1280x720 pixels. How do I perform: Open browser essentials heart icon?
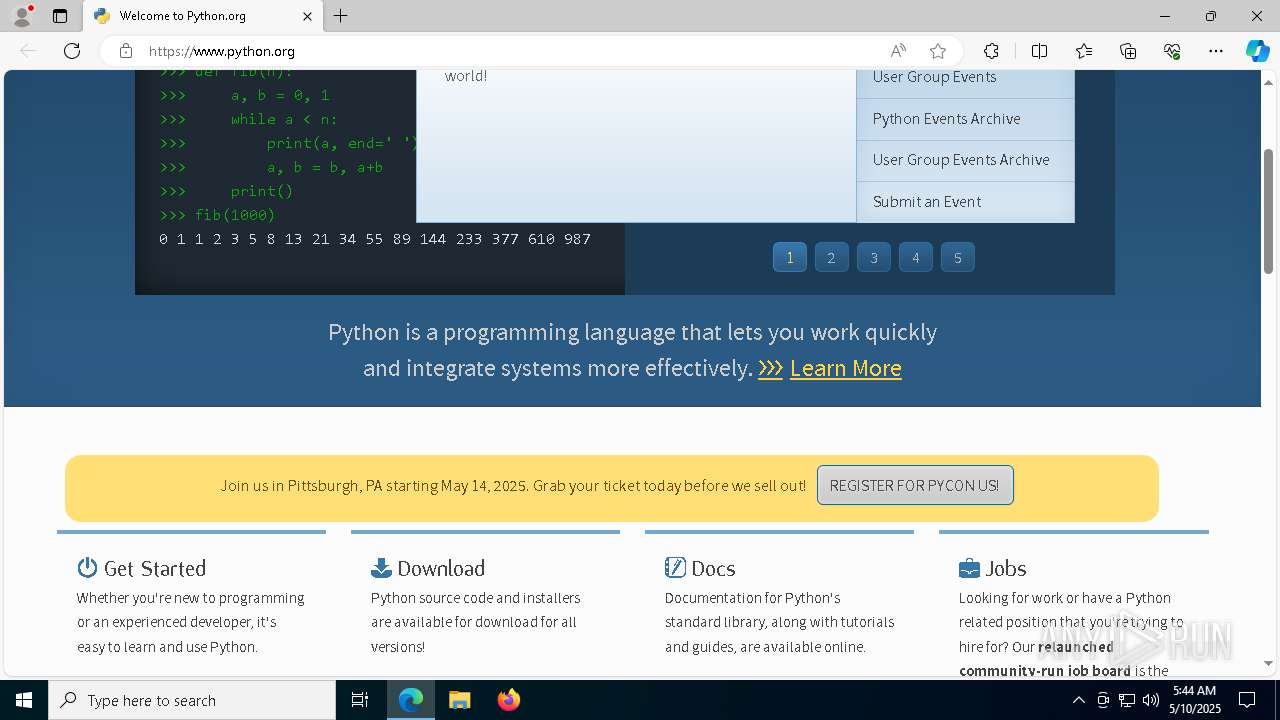coord(1172,51)
